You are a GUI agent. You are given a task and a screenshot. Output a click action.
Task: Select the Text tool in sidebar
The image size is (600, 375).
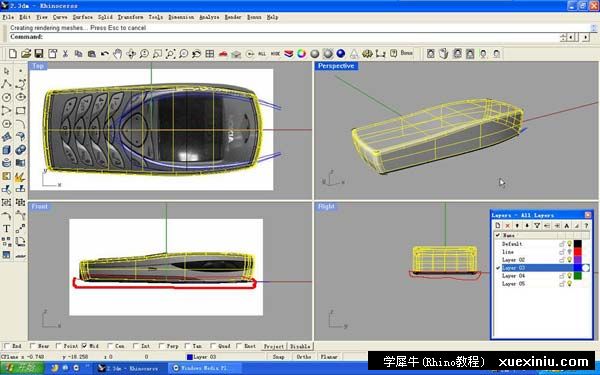point(7,228)
